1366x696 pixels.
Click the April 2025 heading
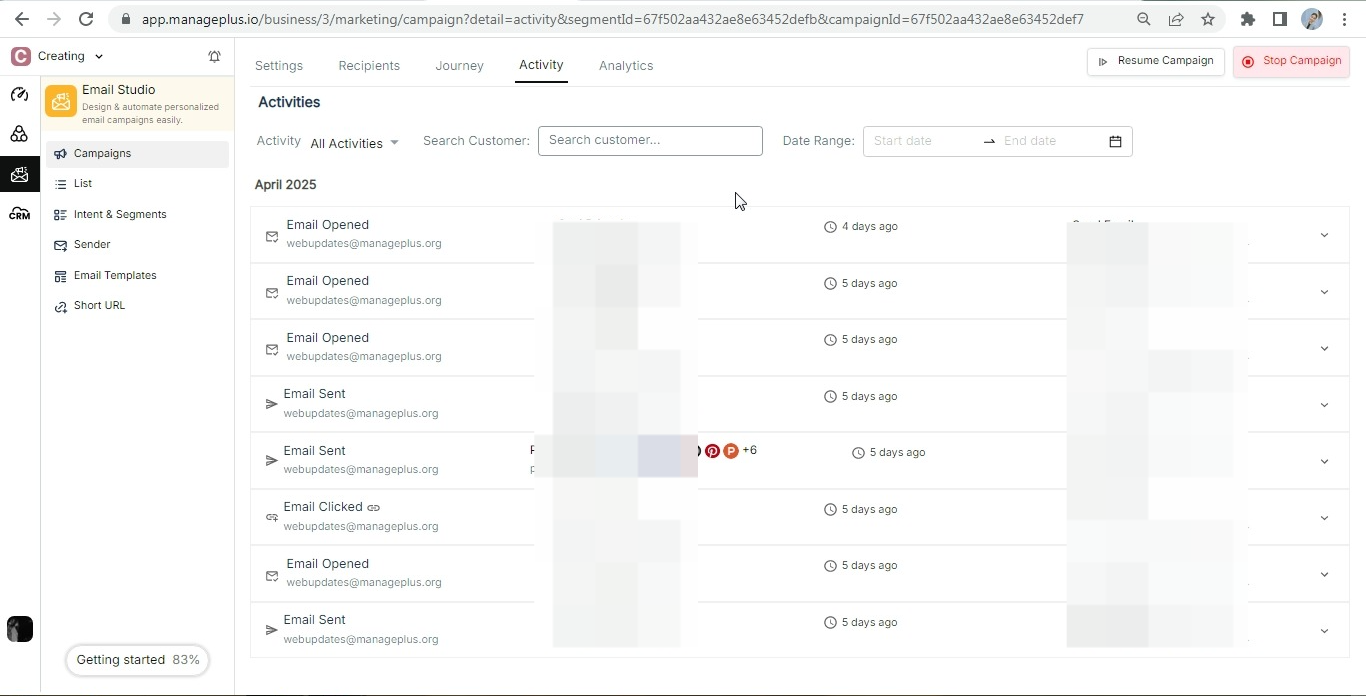[285, 185]
